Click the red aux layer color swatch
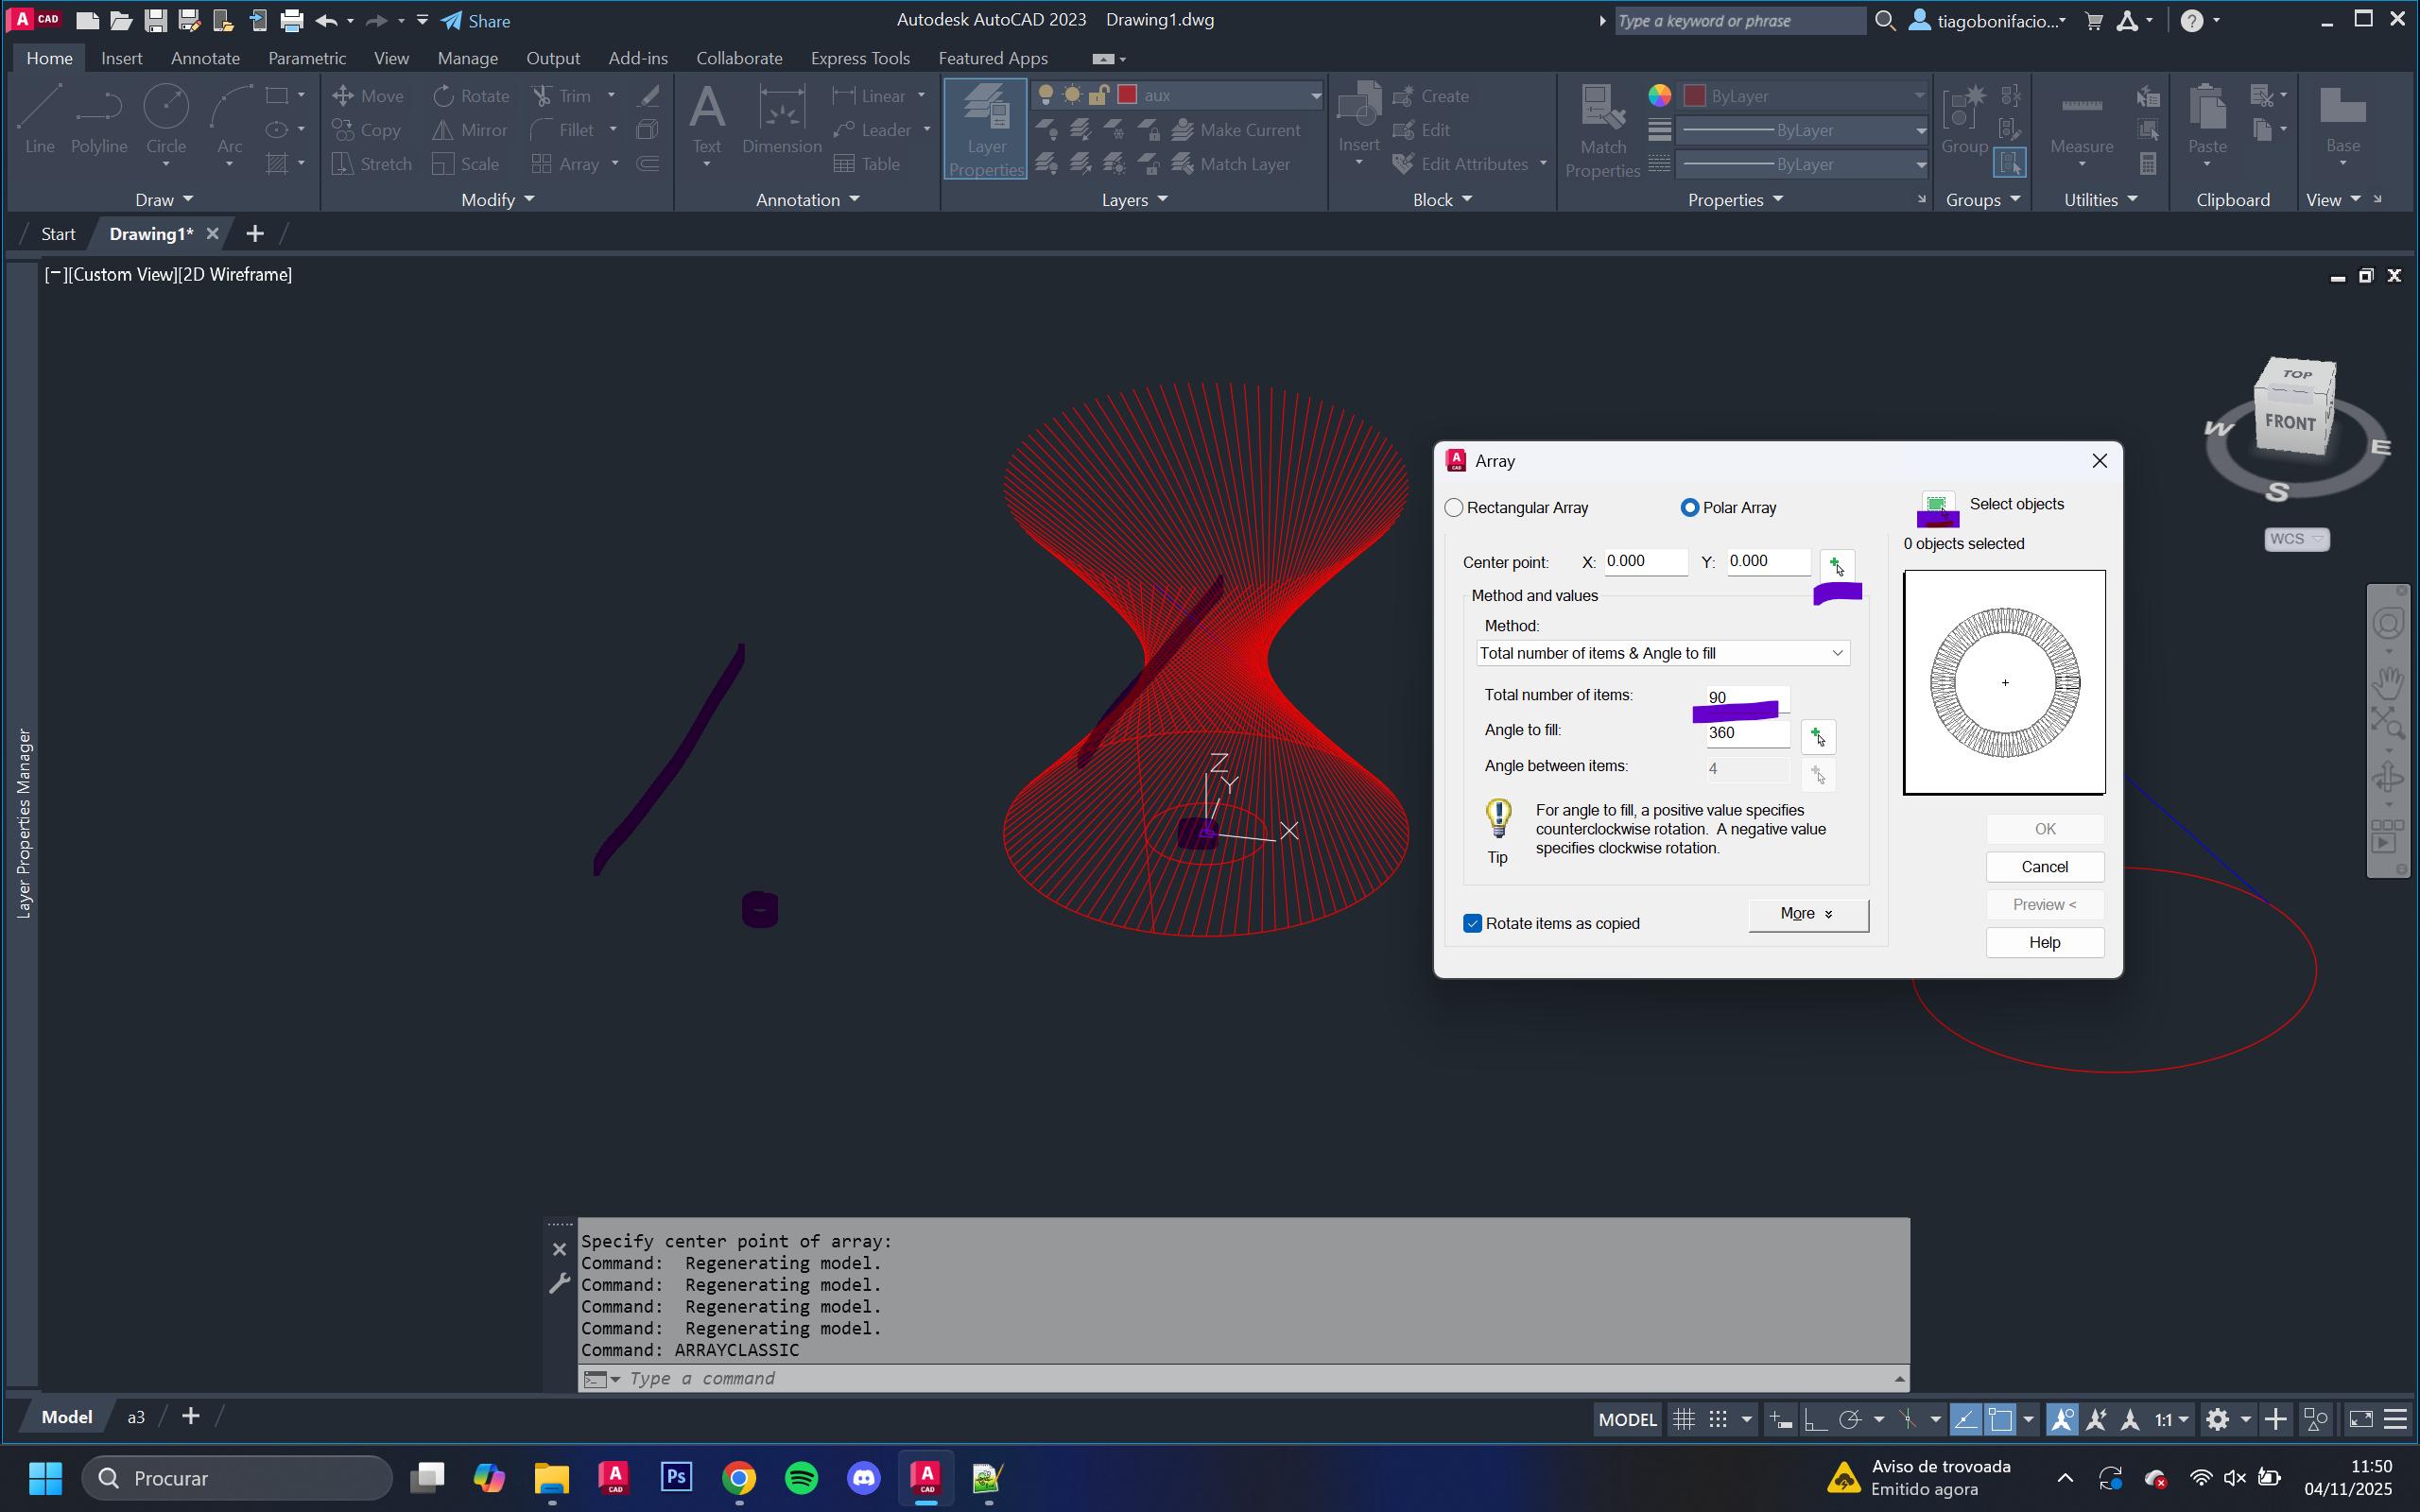This screenshot has height=1512, width=2420. pyautogui.click(x=1127, y=95)
